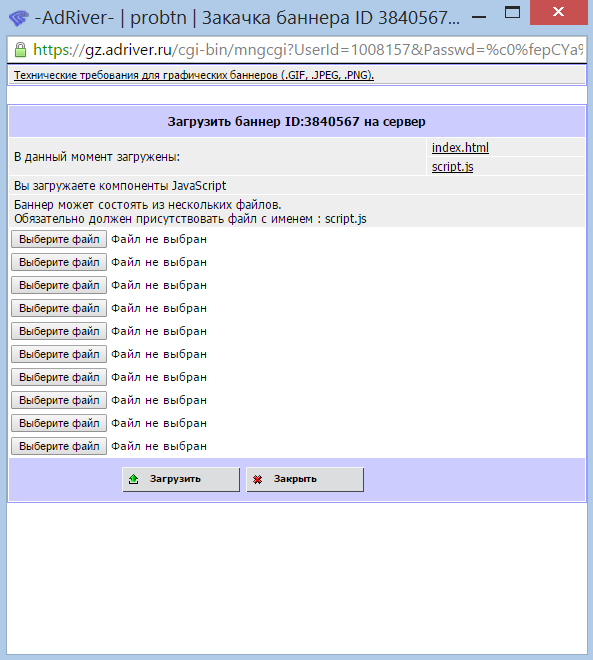Click the seventh Выберите файл button
Screen dimensions: 593x660
pyautogui.click(x=59, y=377)
